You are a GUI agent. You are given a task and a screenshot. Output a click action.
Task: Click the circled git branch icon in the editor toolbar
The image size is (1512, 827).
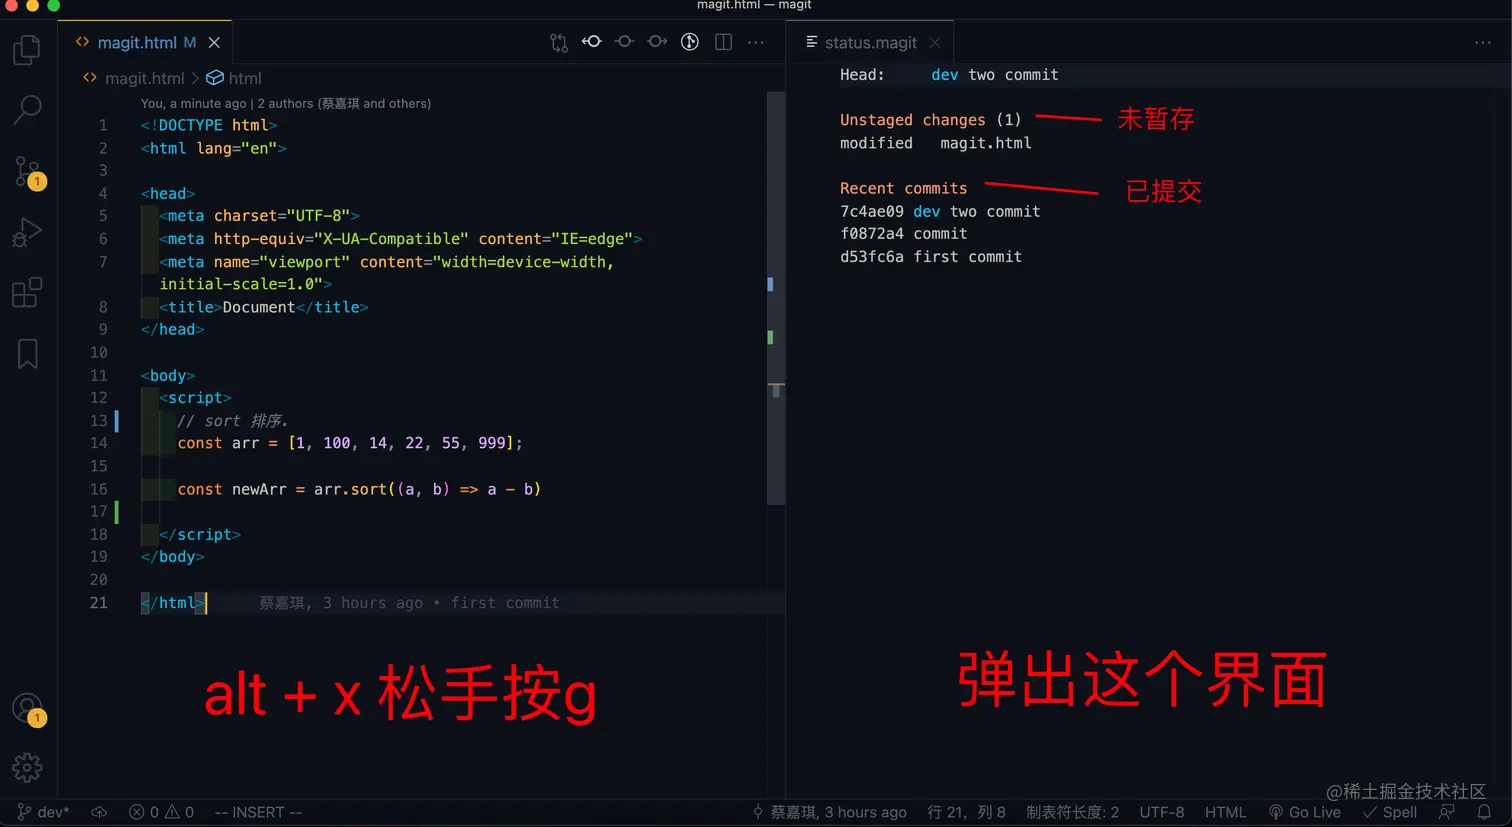(690, 42)
